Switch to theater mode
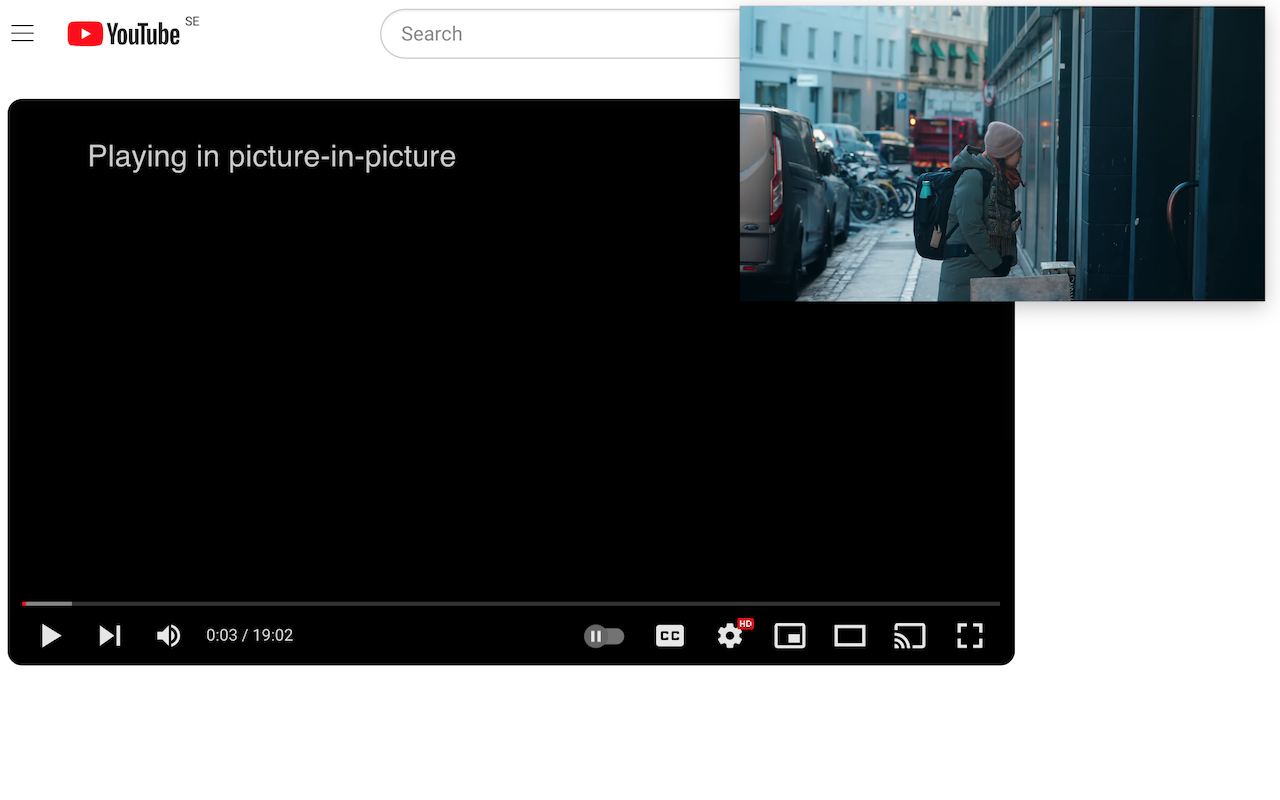This screenshot has width=1280, height=800. pyautogui.click(x=850, y=635)
